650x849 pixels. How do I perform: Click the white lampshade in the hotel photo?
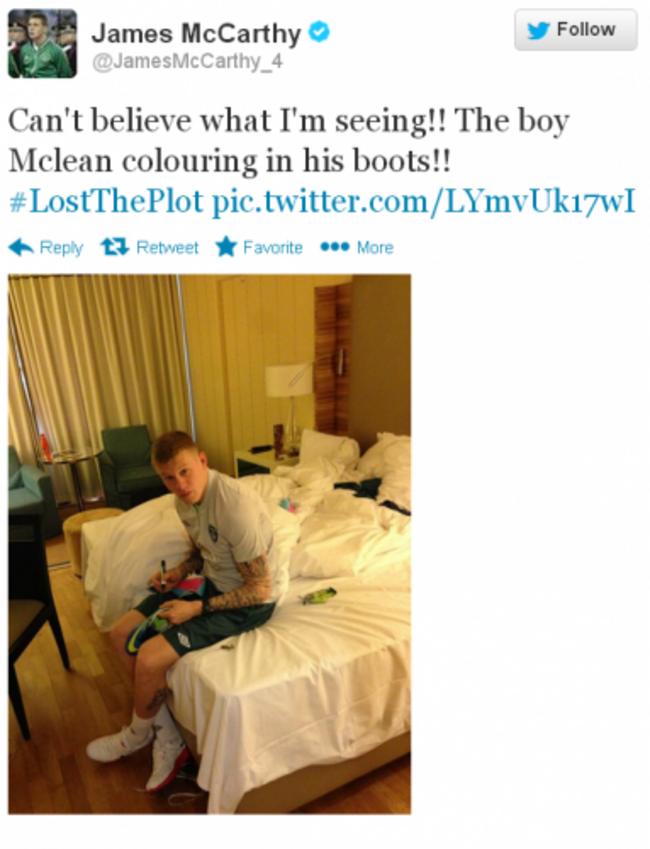click(x=289, y=380)
